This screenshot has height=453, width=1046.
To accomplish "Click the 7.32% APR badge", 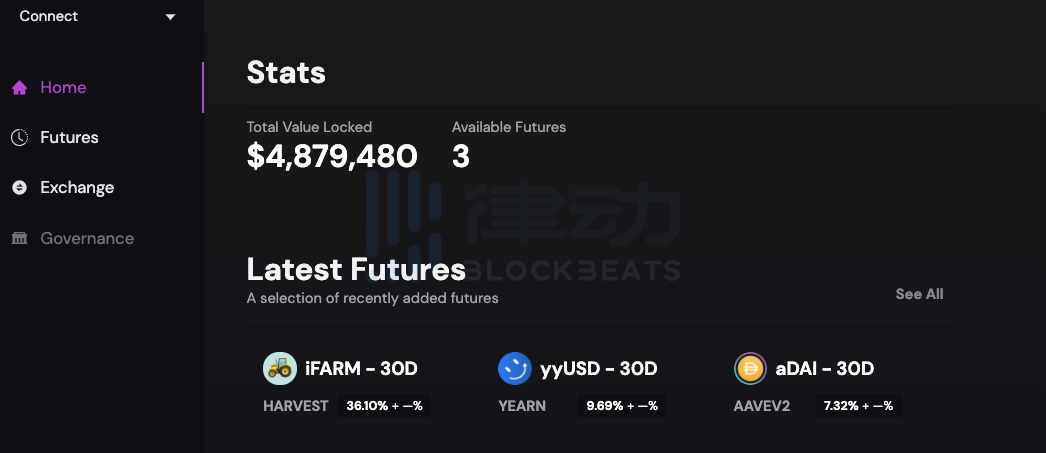I will (859, 406).
